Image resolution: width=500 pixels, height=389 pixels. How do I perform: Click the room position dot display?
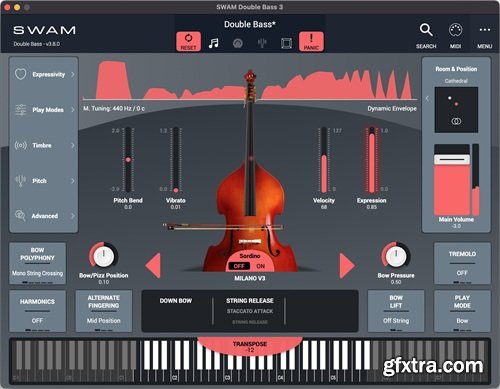tap(456, 110)
